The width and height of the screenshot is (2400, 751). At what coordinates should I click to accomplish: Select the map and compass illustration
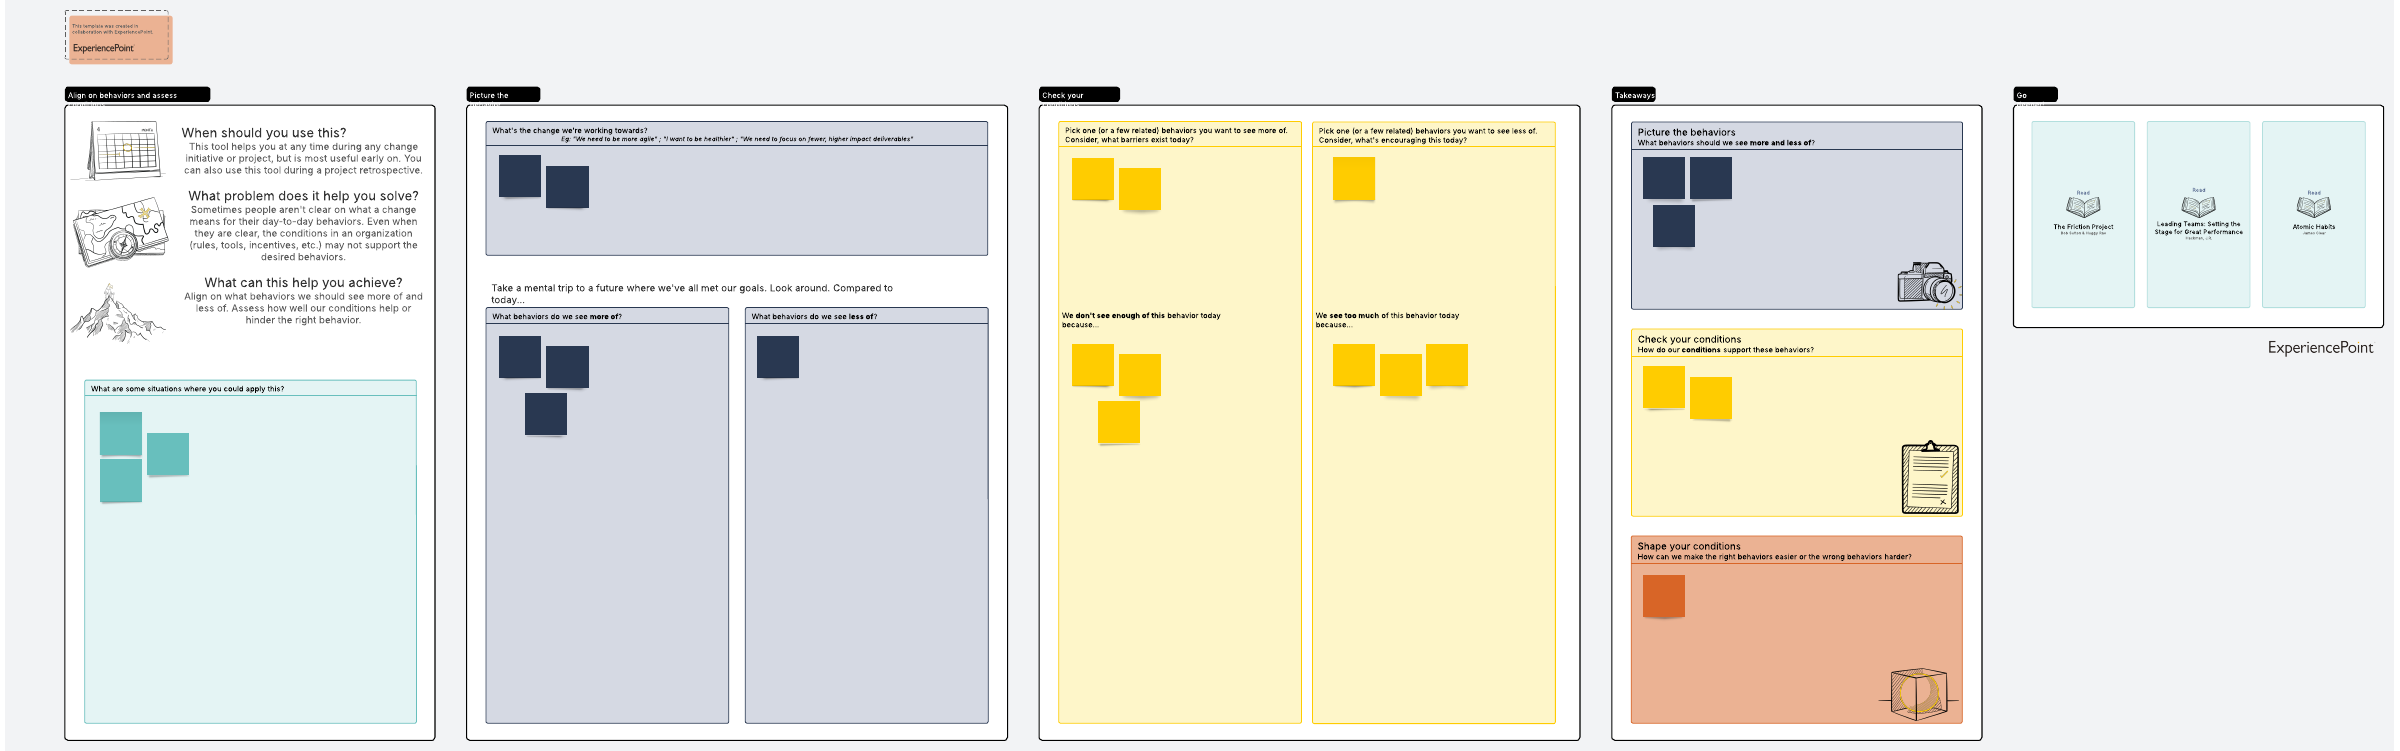[120, 233]
